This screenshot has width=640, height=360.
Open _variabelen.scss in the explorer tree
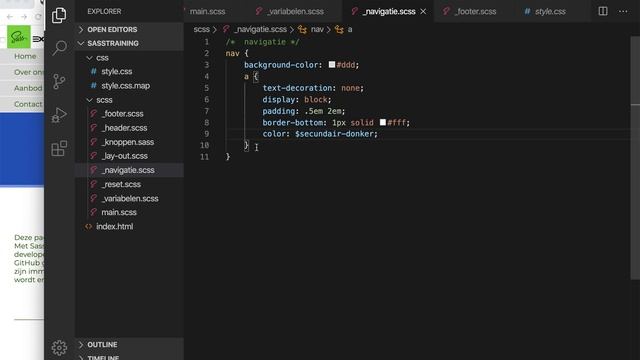[x=129, y=198]
